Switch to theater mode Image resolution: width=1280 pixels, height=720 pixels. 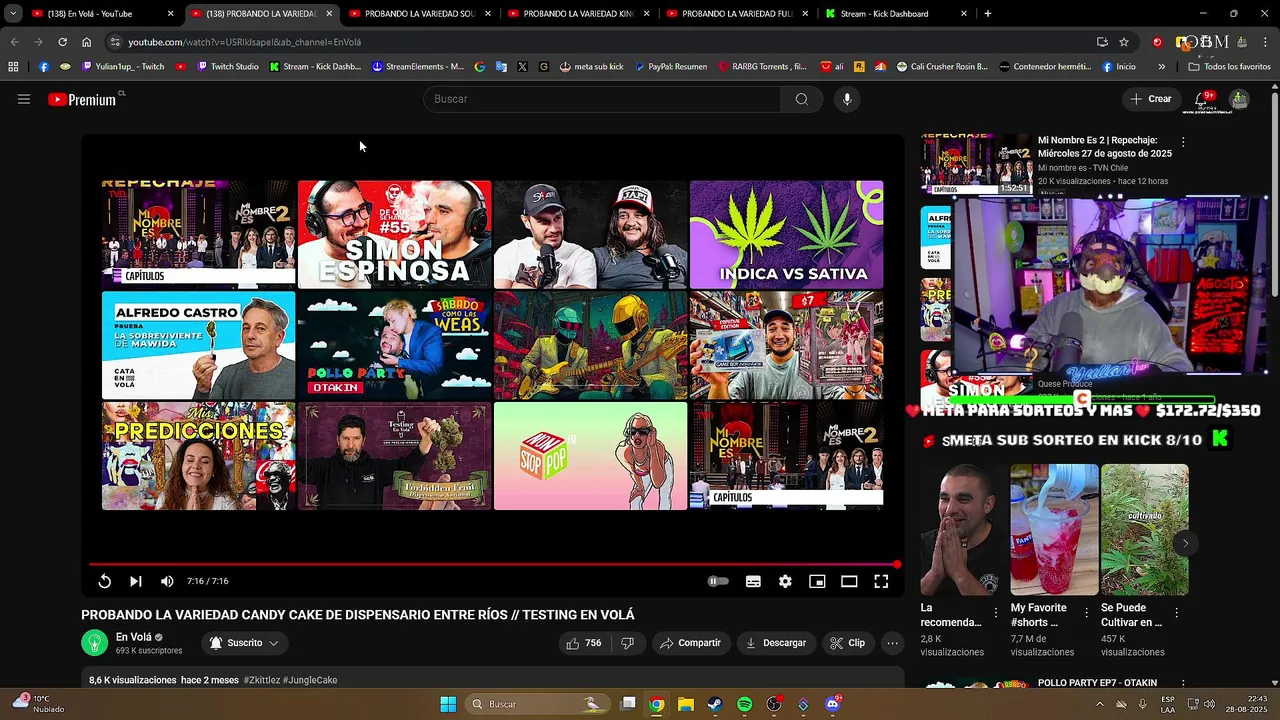[x=849, y=581]
